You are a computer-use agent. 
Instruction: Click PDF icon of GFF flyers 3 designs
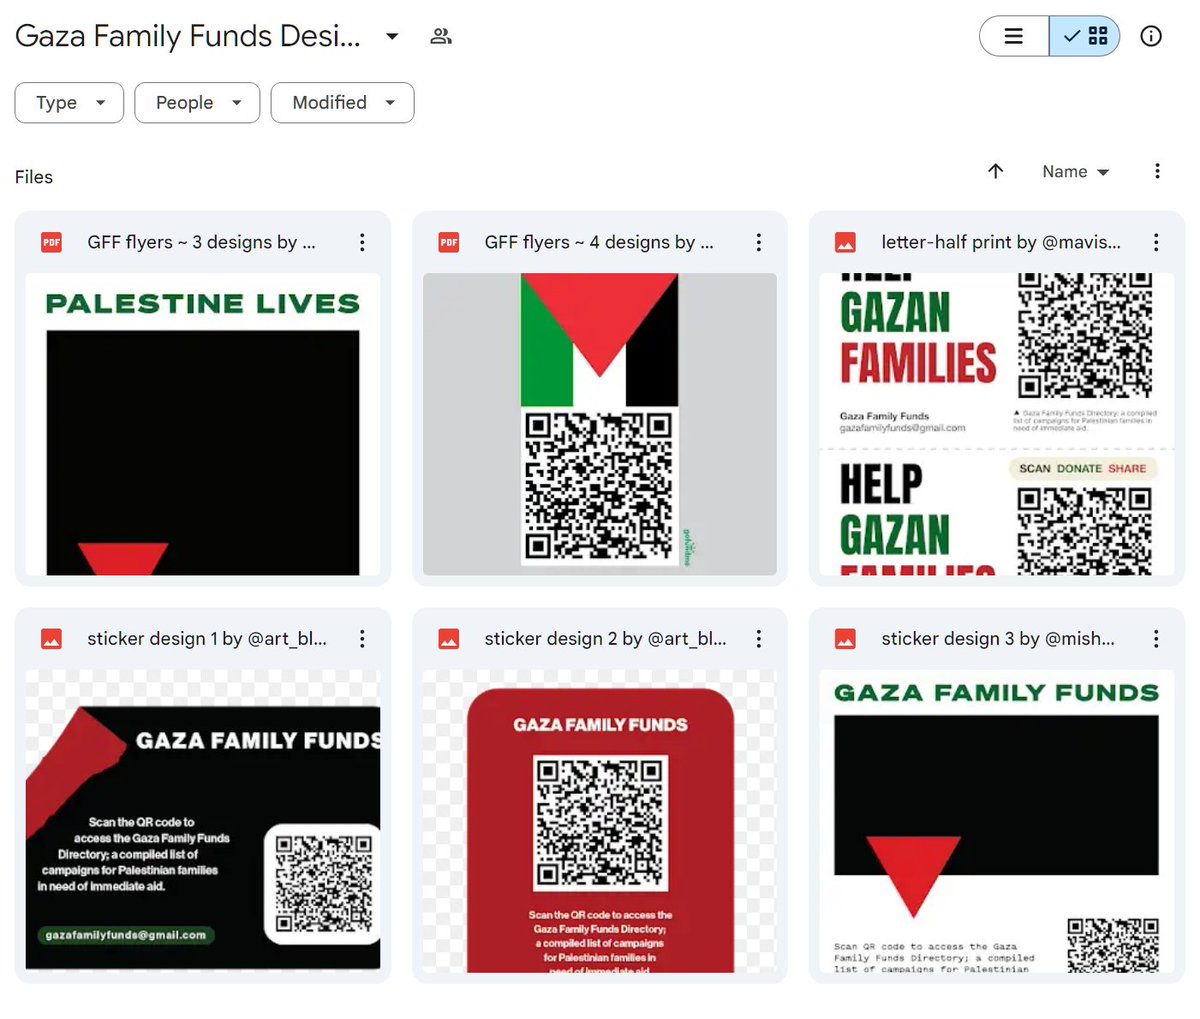click(x=51, y=242)
